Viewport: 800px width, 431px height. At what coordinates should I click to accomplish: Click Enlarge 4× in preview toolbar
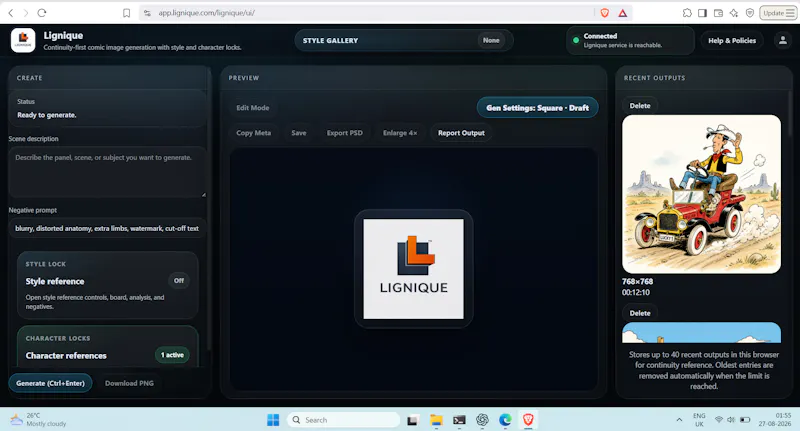400,133
